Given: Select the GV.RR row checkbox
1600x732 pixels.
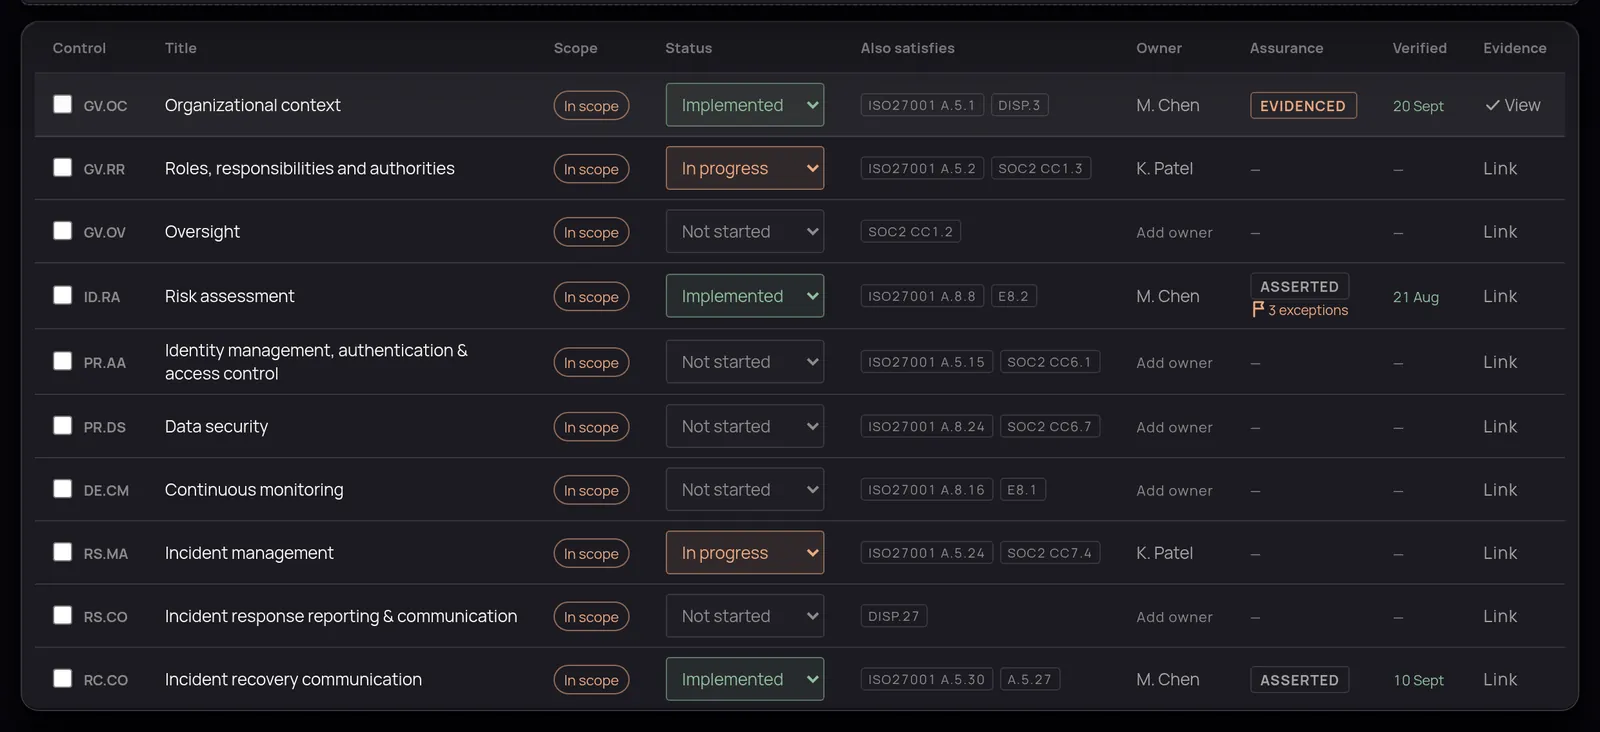Looking at the screenshot, I should click(x=62, y=167).
